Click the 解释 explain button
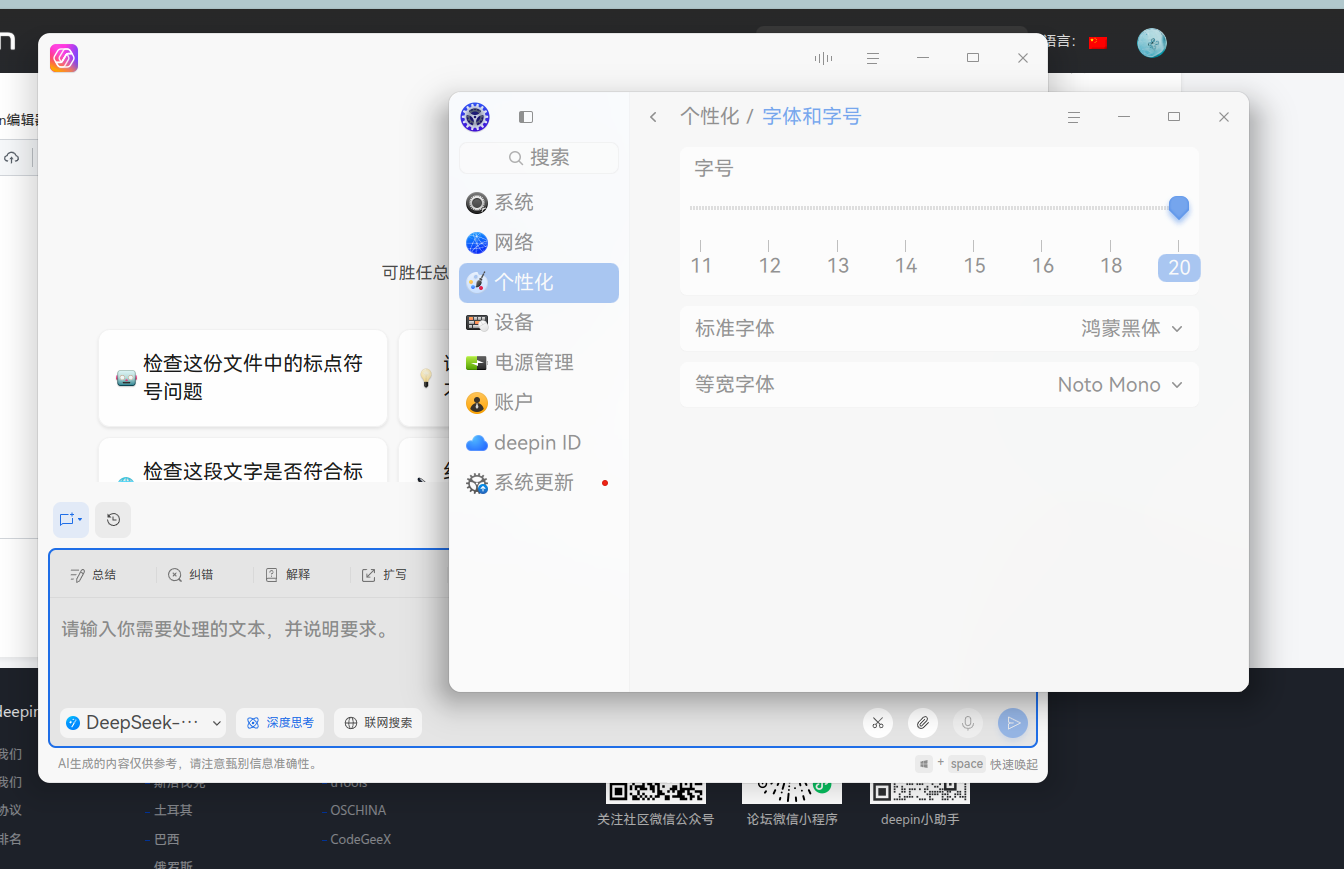 [x=287, y=575]
